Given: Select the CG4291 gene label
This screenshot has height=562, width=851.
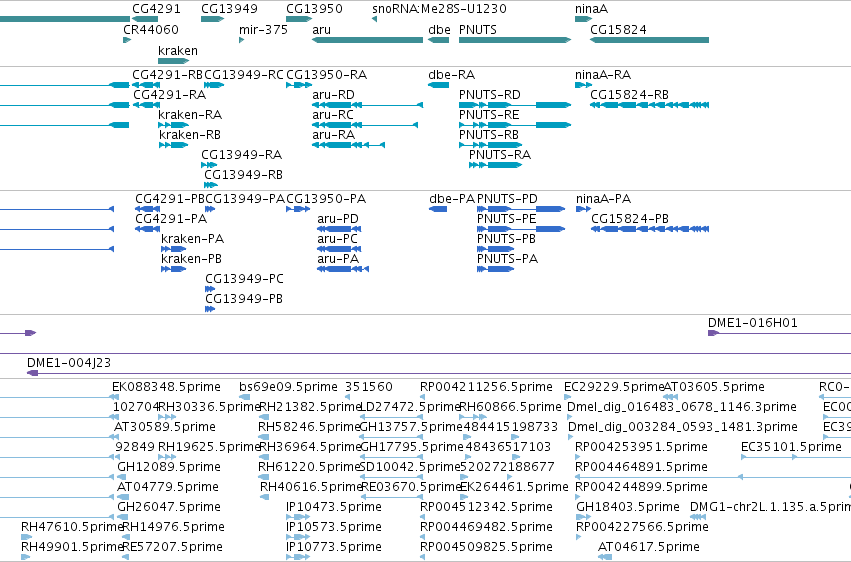Looking at the screenshot, I should click(156, 9).
